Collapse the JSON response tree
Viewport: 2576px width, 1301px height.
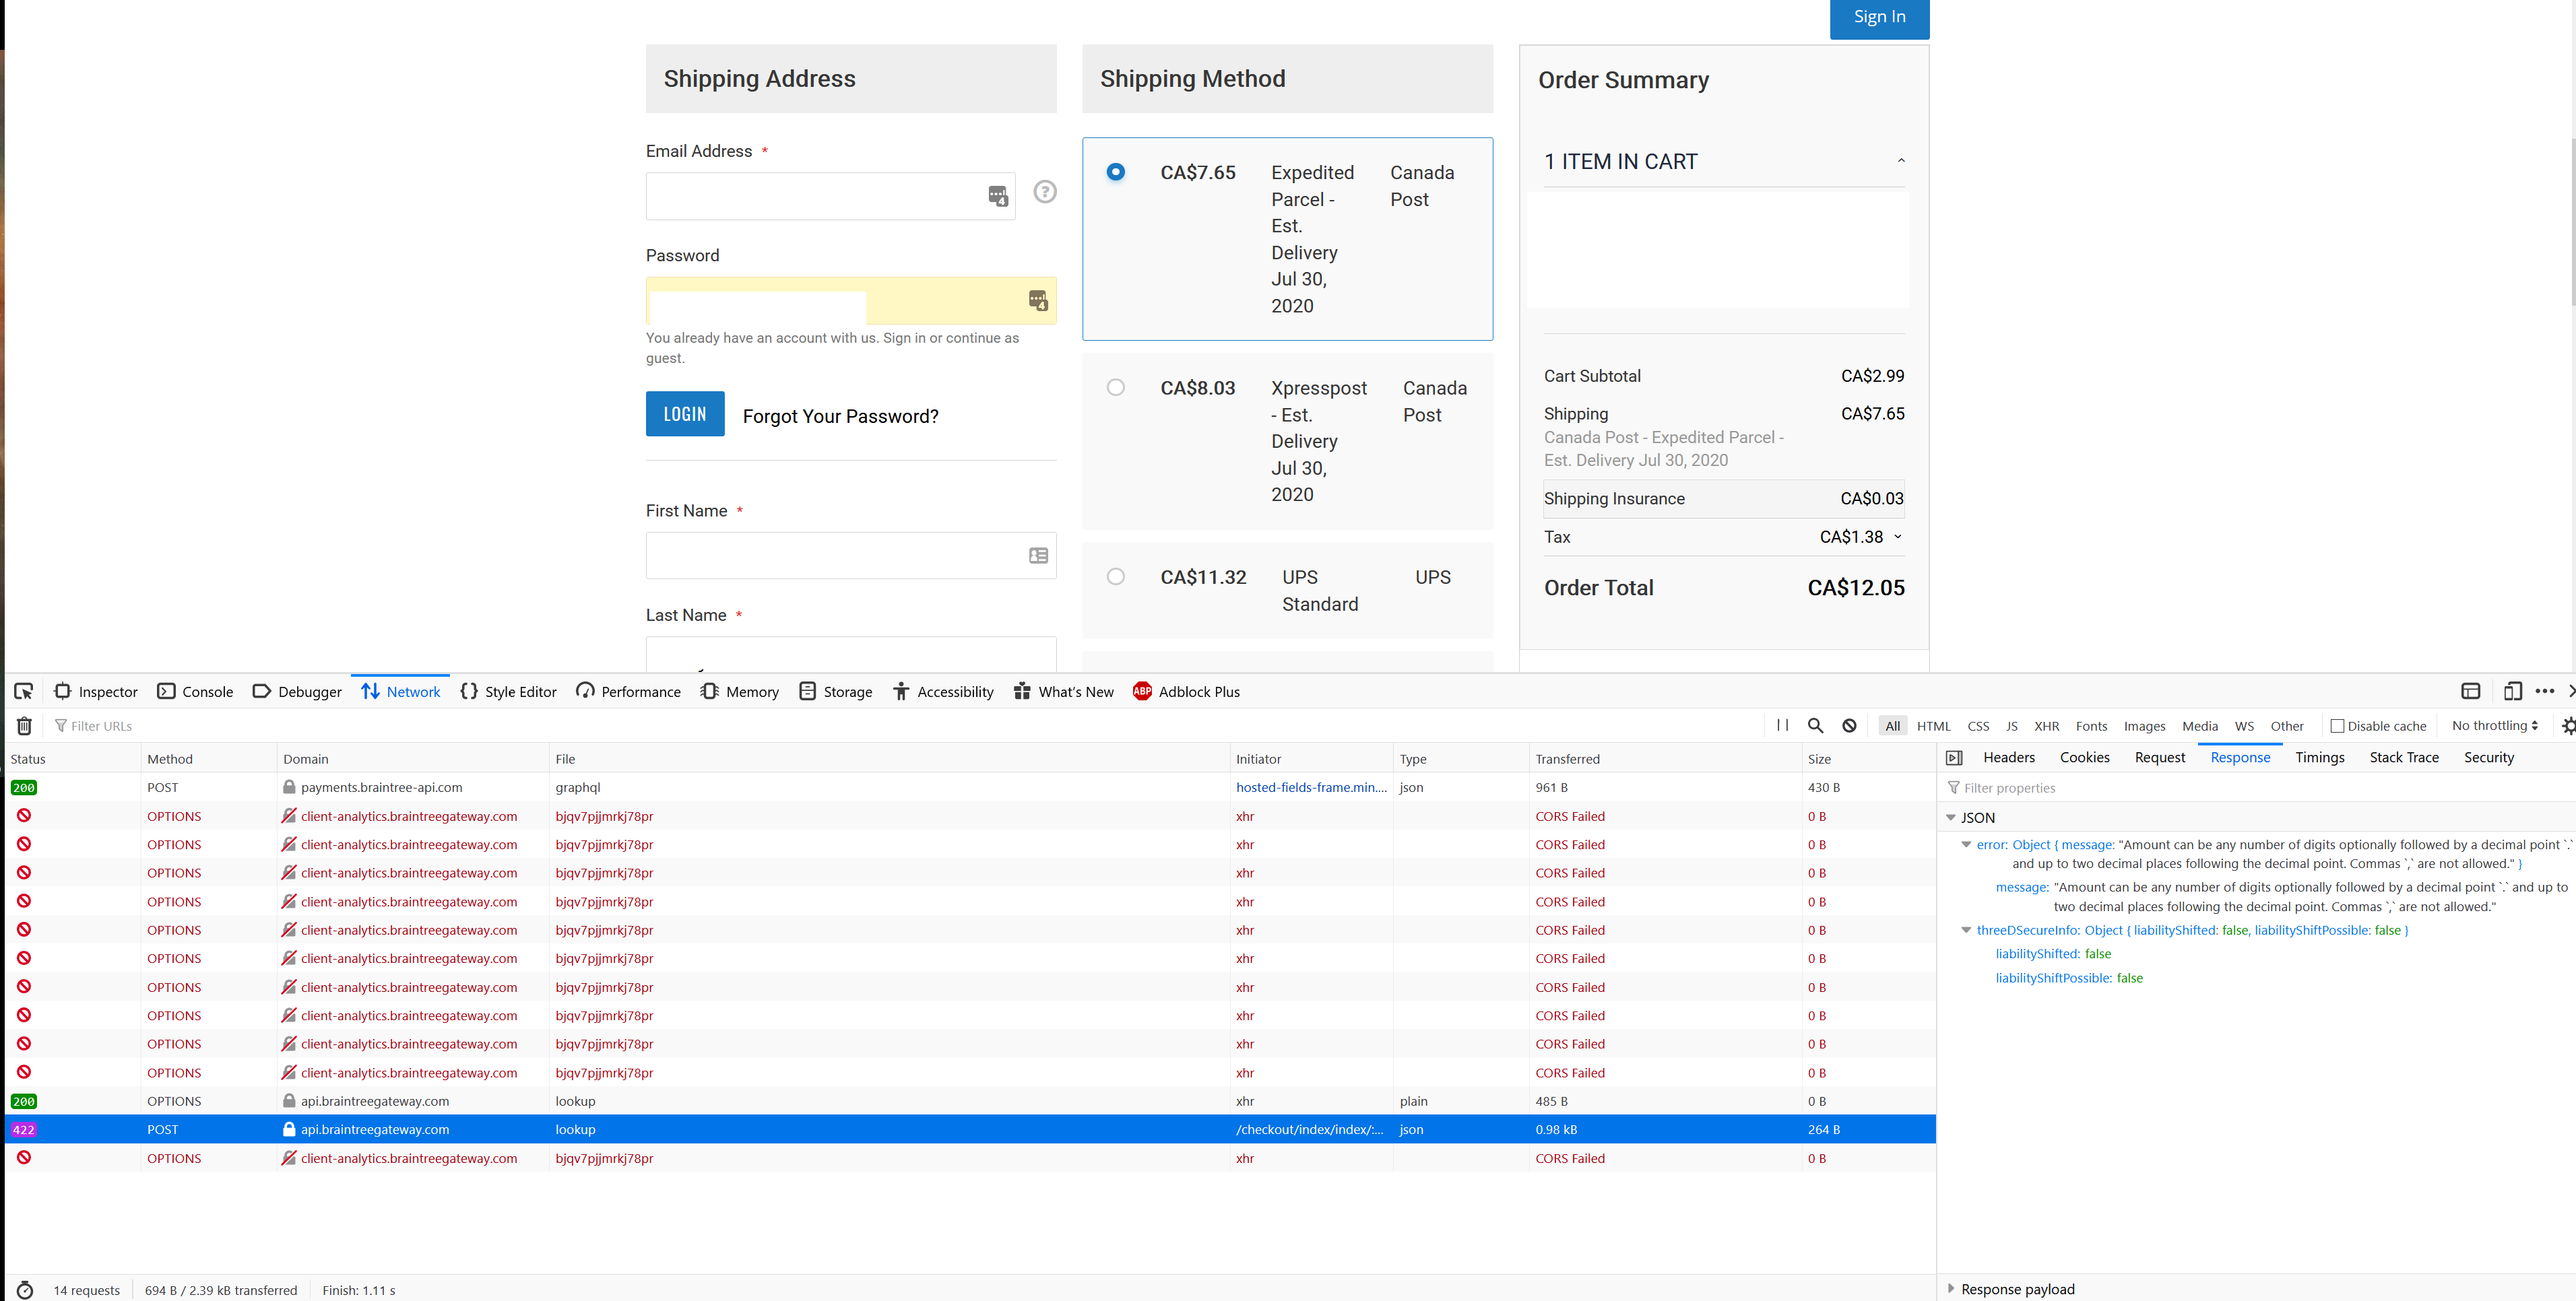pos(1950,817)
